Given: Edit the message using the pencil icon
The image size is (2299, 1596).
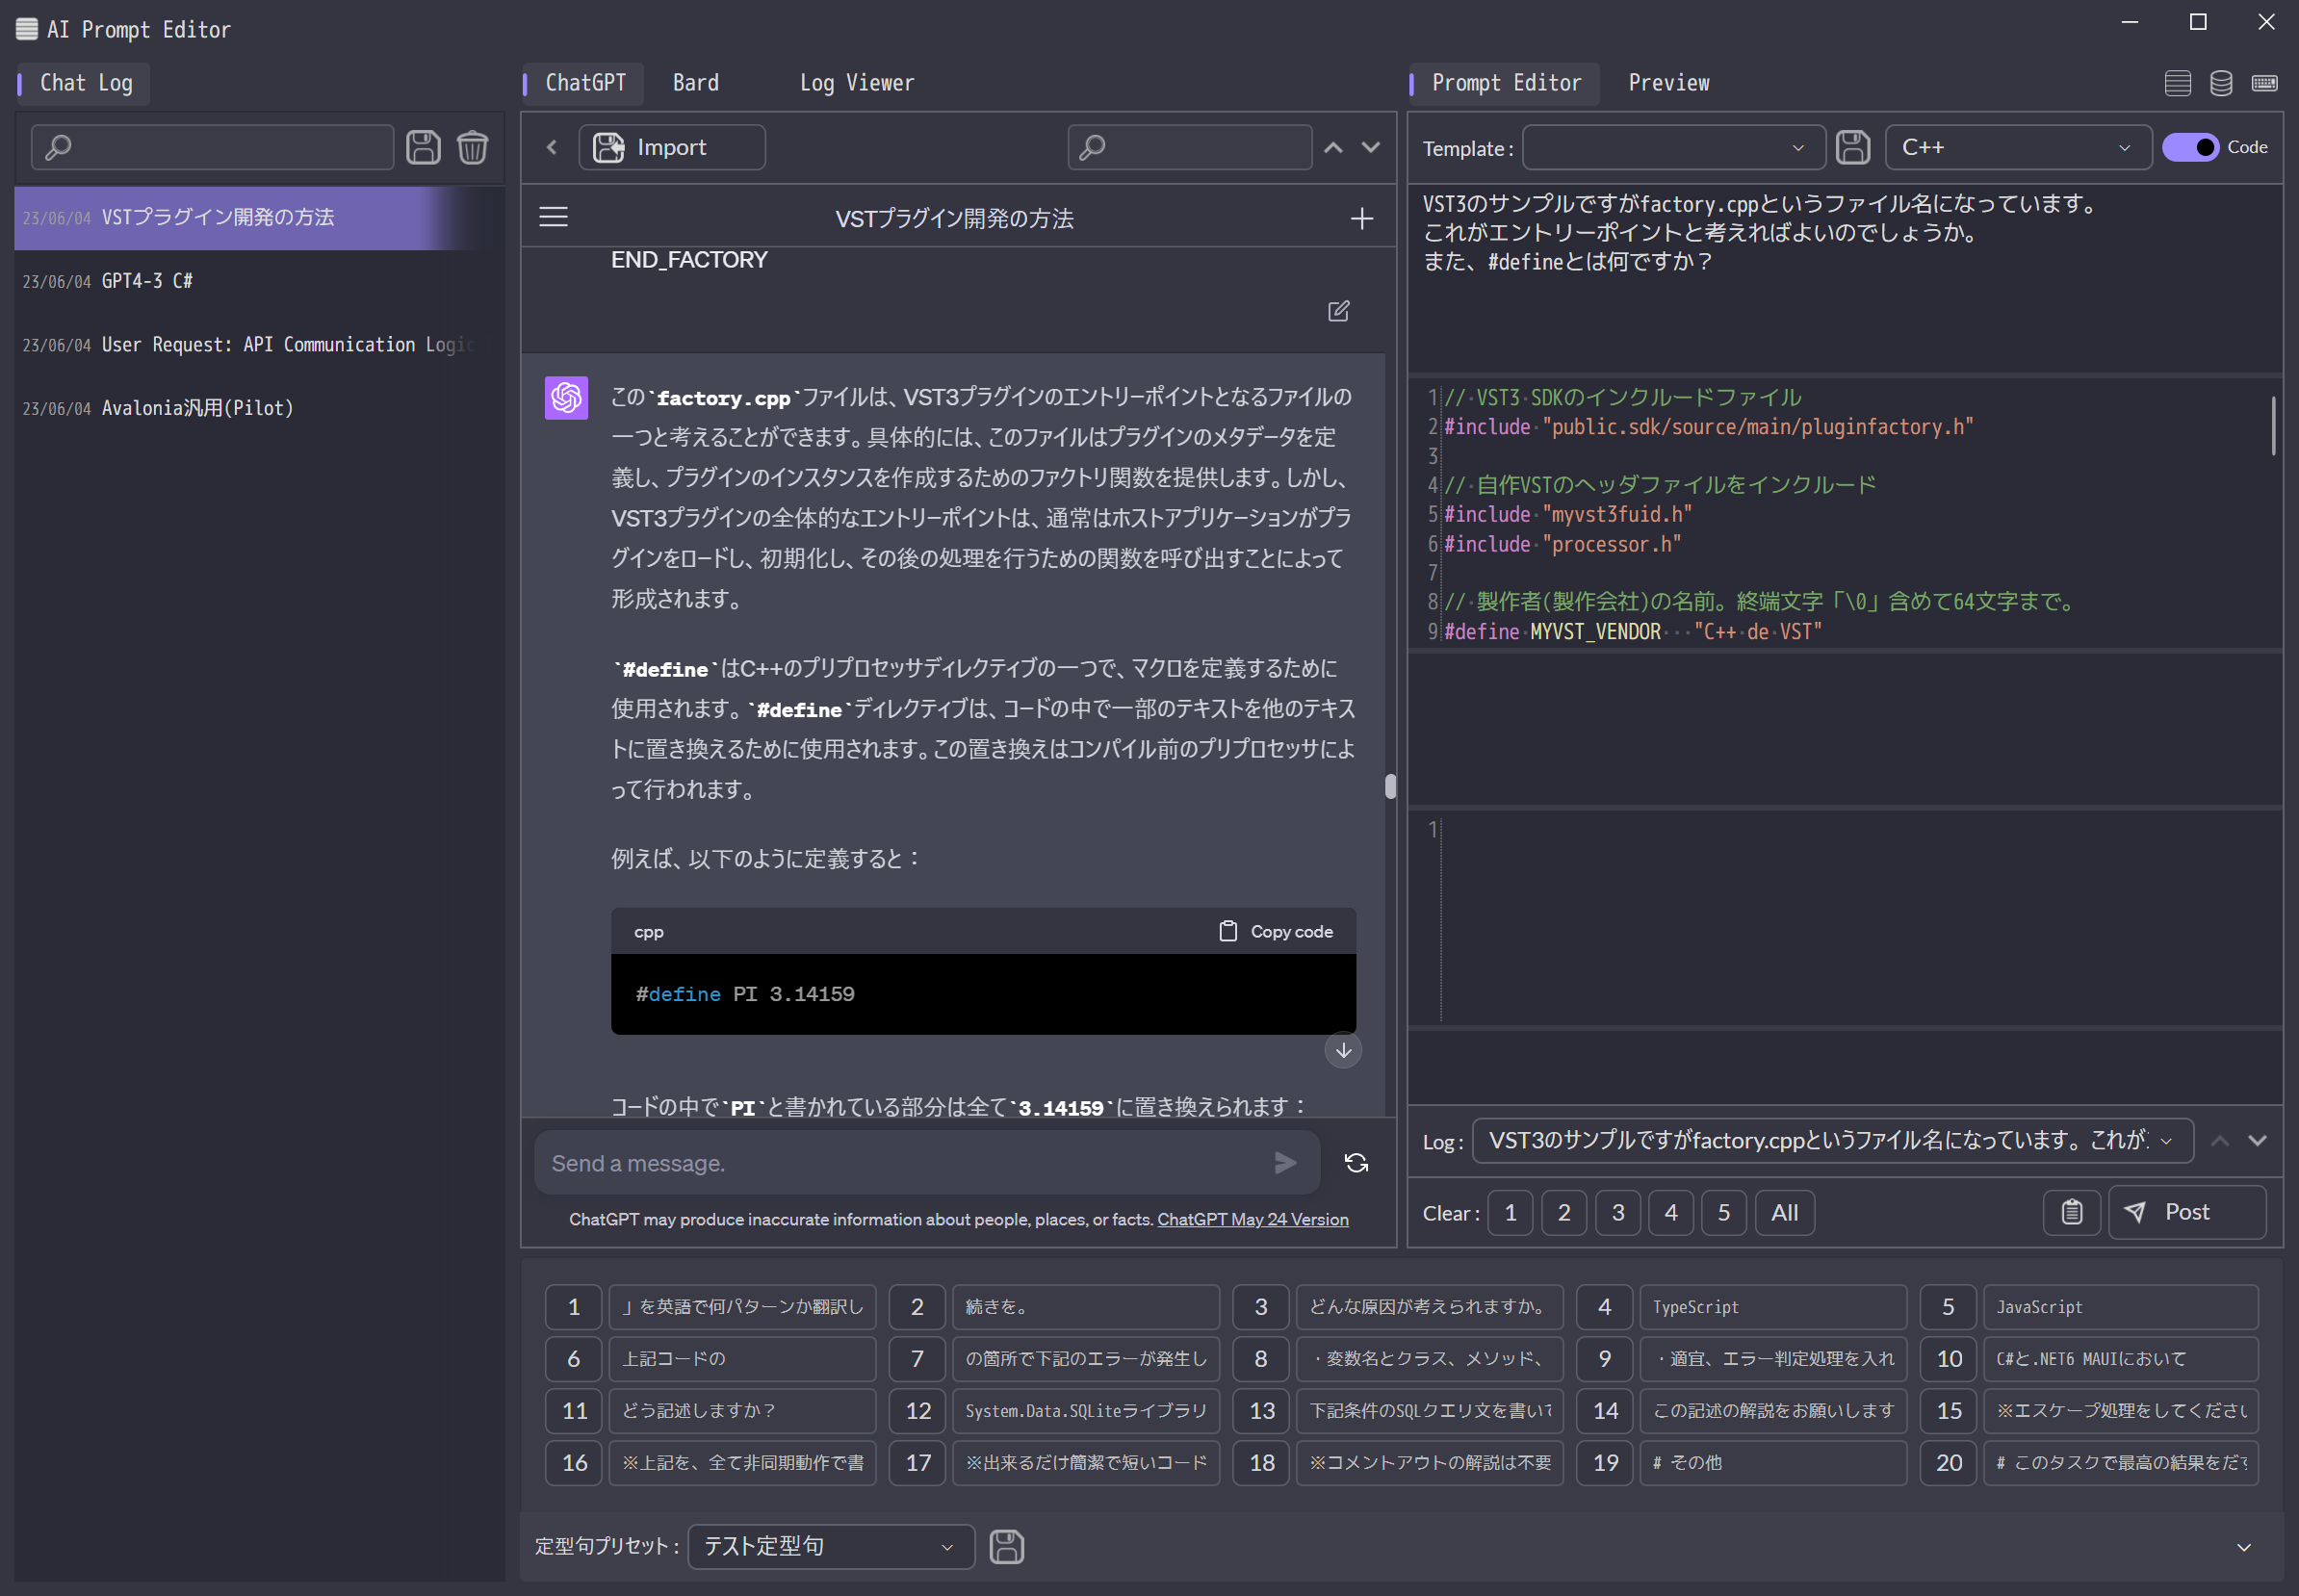Looking at the screenshot, I should 1339,311.
